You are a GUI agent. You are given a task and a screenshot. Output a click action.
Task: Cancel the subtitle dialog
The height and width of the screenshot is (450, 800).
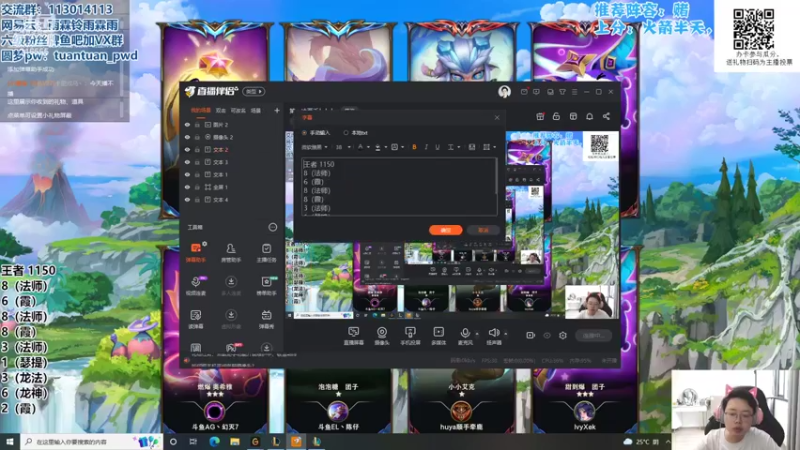(483, 230)
